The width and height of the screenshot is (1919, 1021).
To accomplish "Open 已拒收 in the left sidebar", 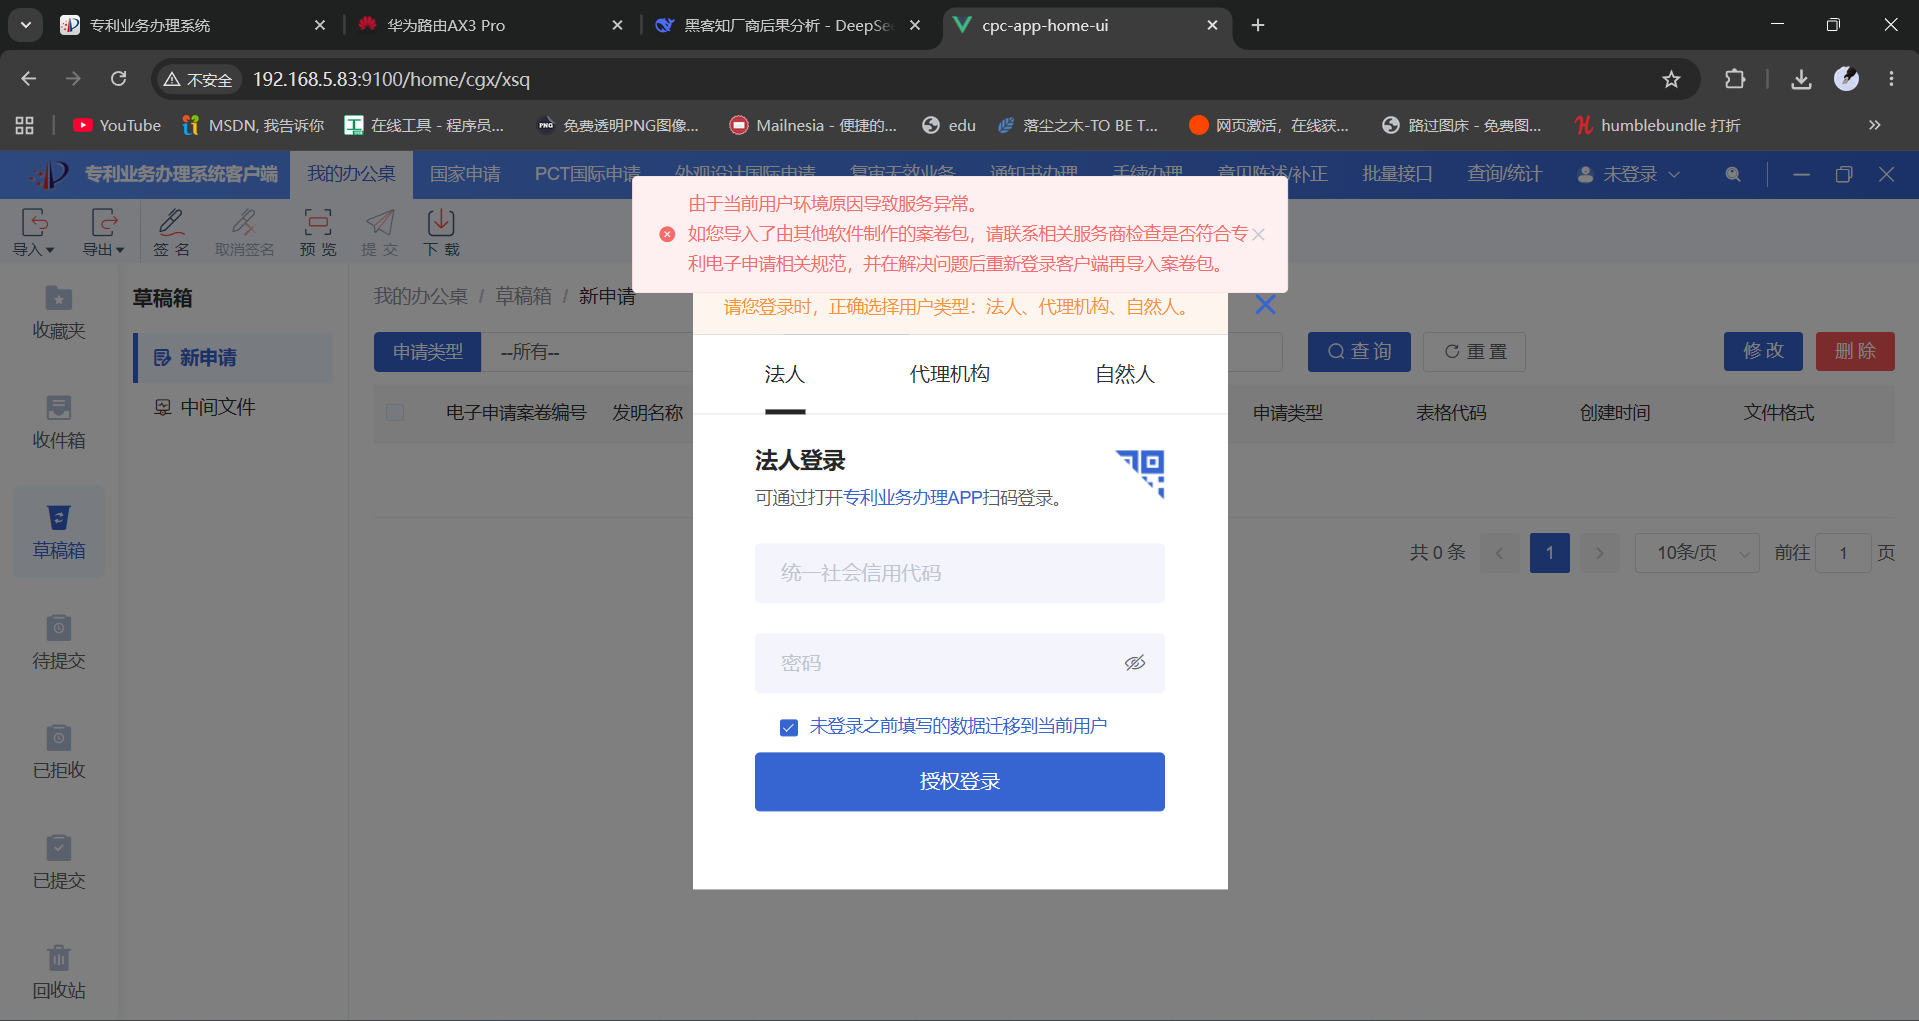I will 59,752.
